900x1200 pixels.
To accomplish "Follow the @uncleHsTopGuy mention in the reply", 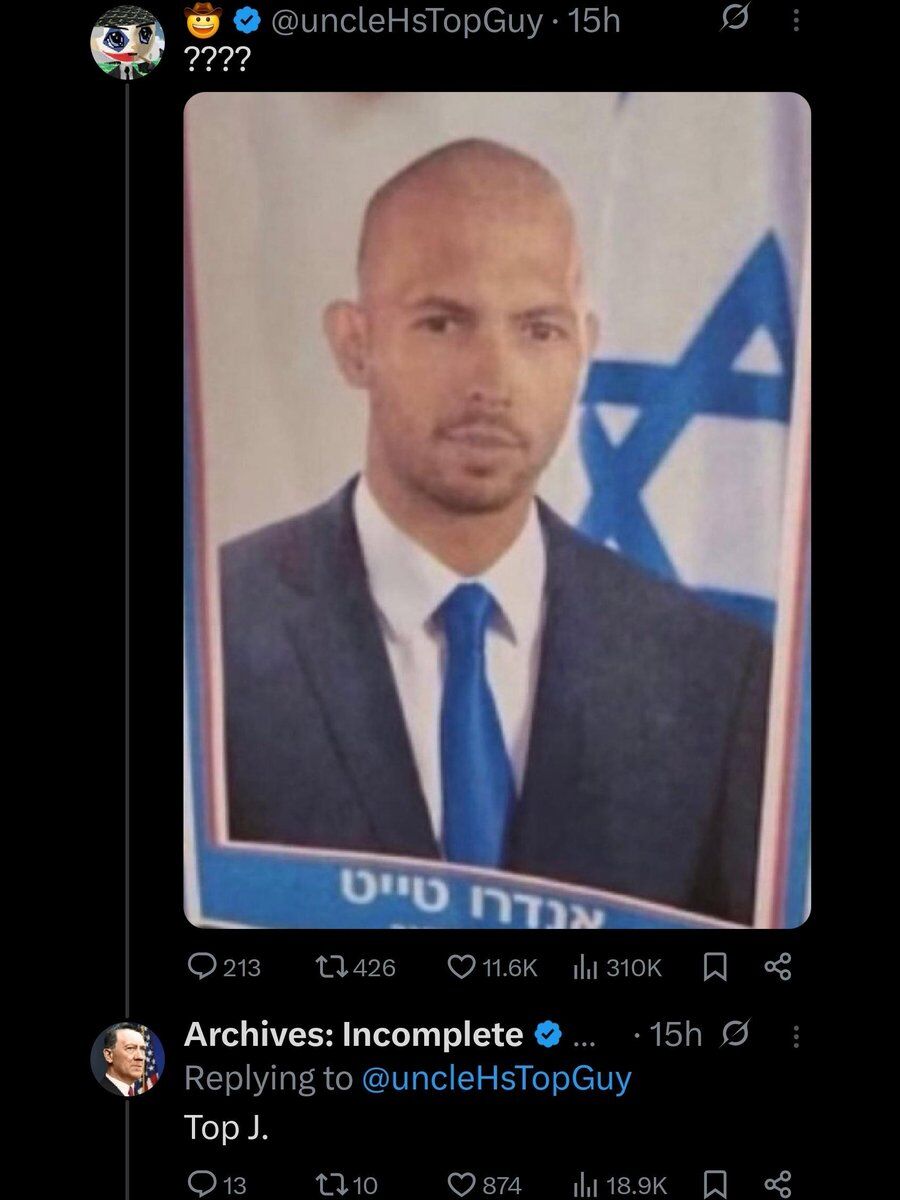I will (496, 1079).
